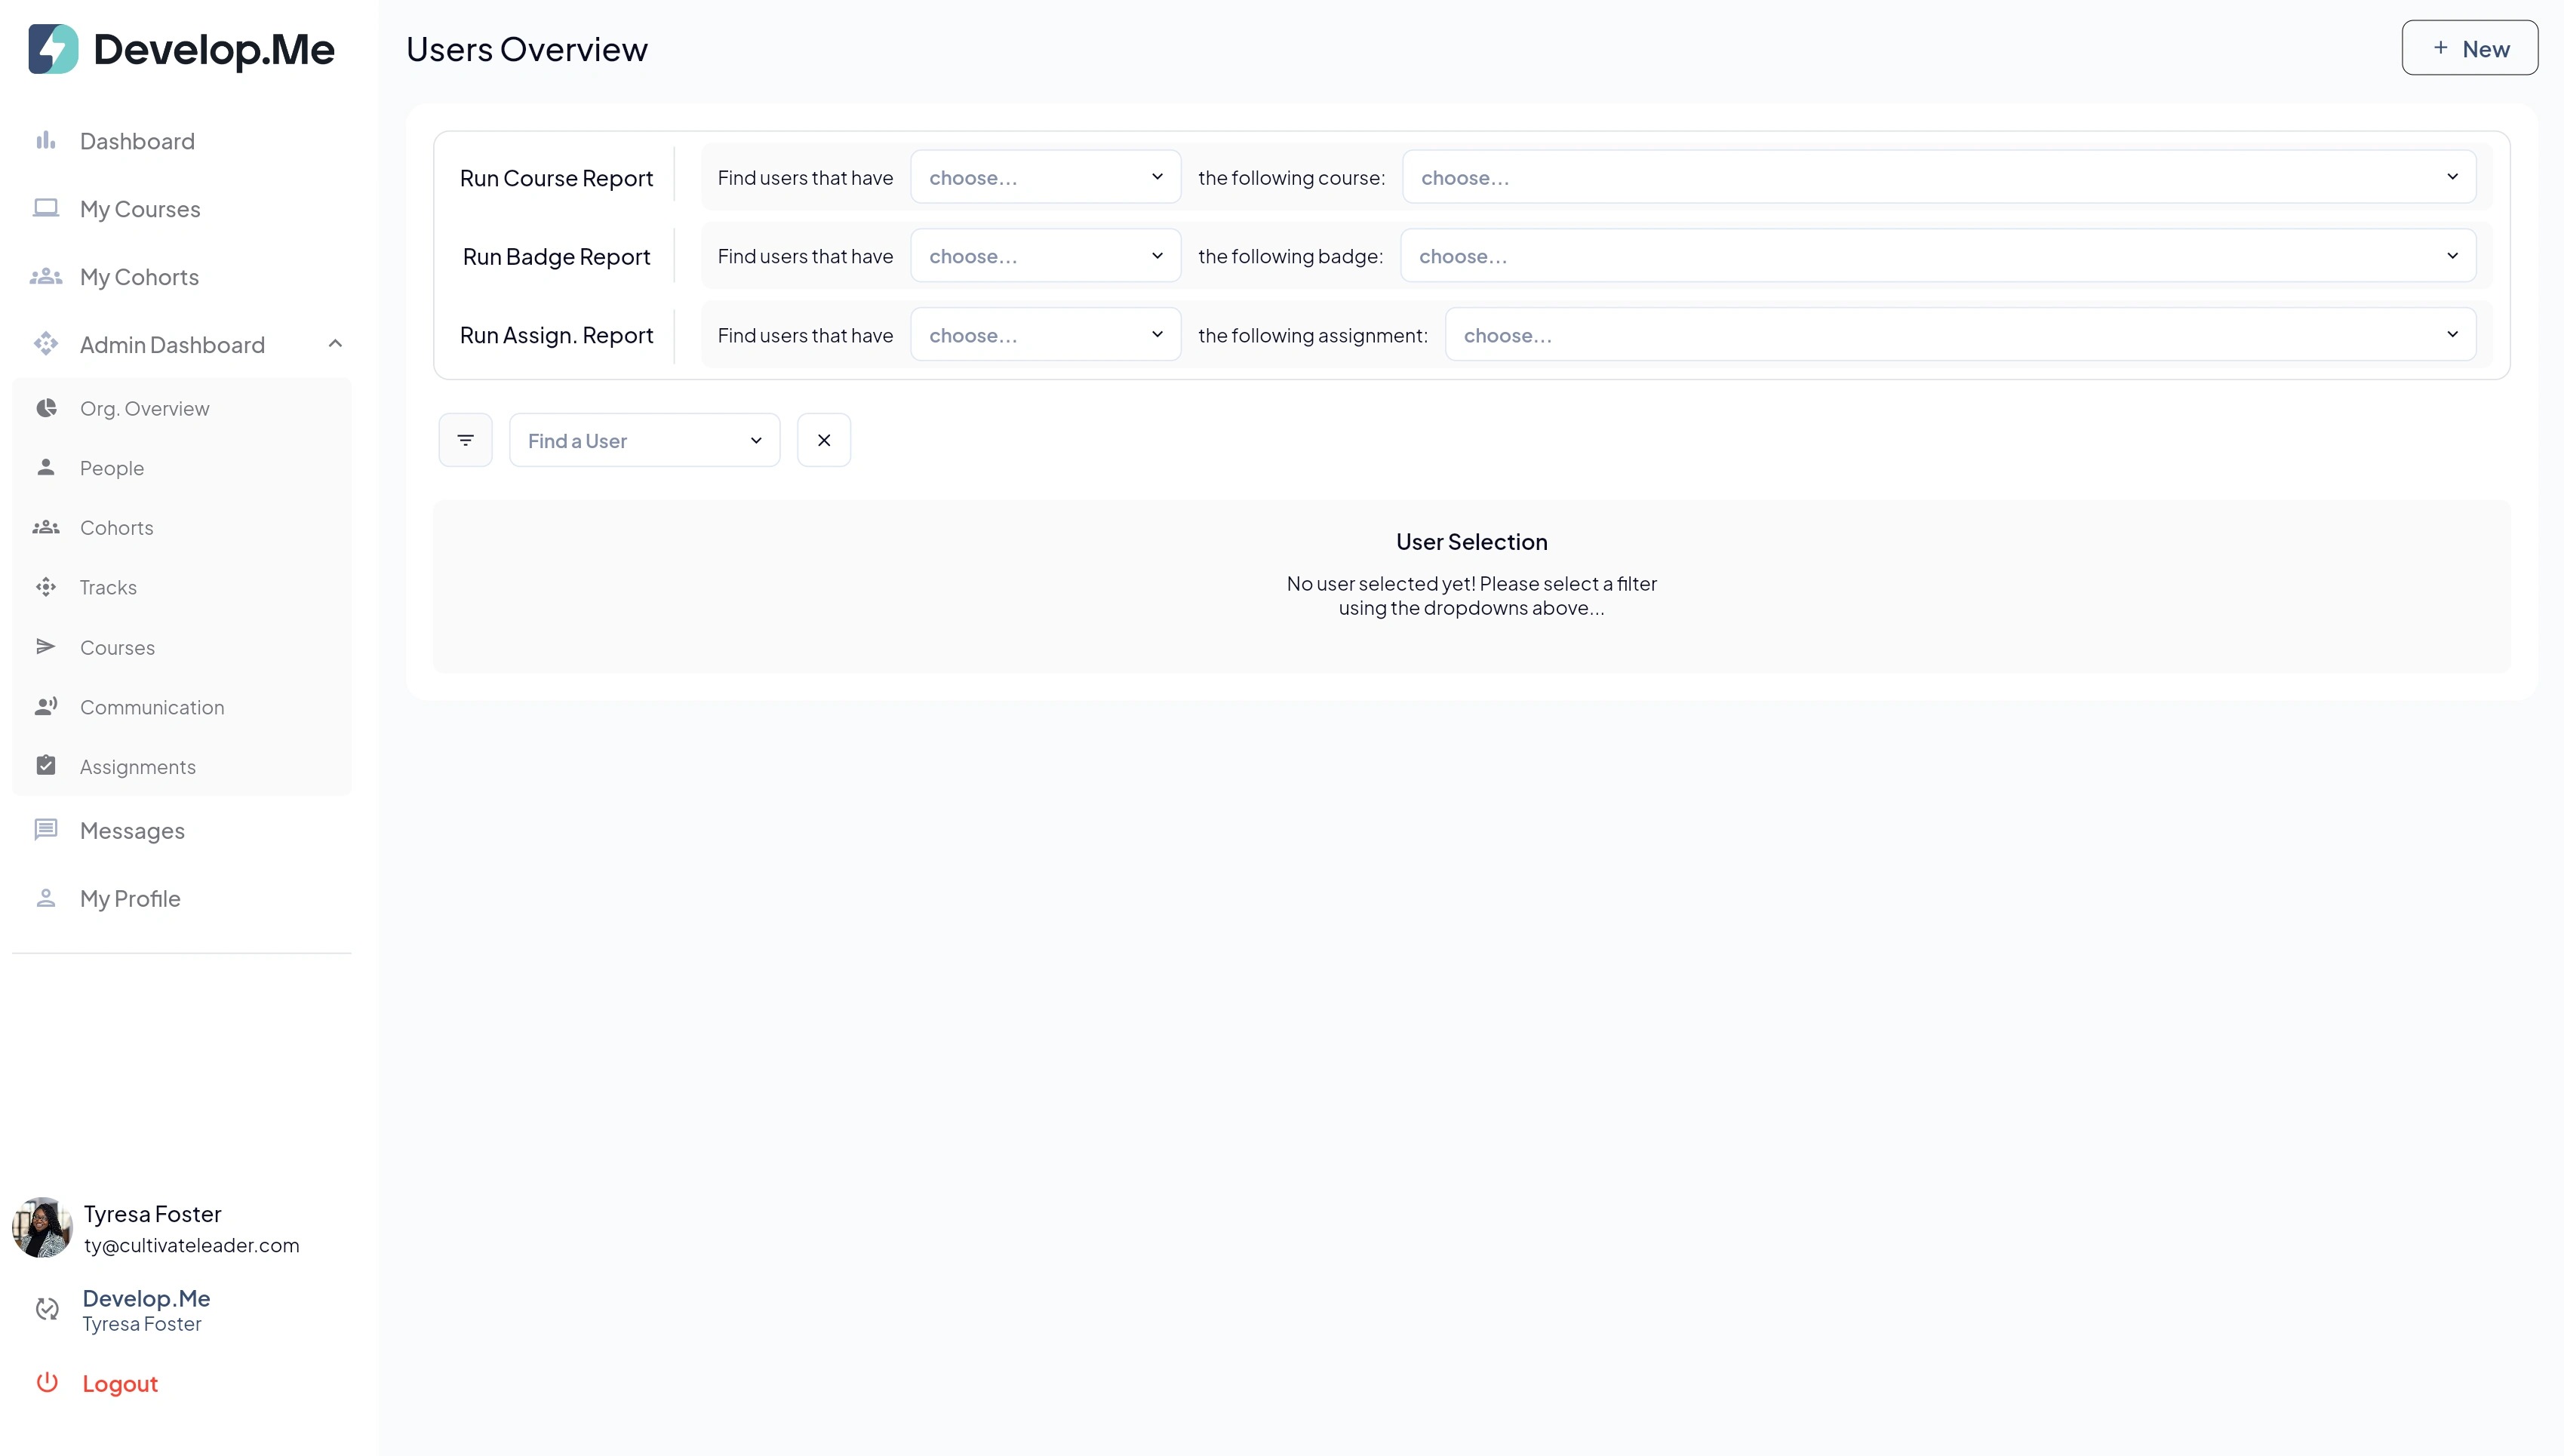Open the following assignment dropdown
The height and width of the screenshot is (1456, 2564).
pyautogui.click(x=1959, y=335)
